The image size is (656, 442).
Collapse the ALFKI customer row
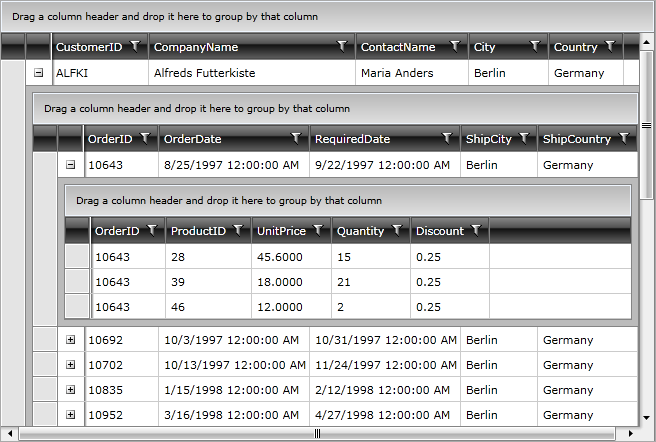(38, 73)
